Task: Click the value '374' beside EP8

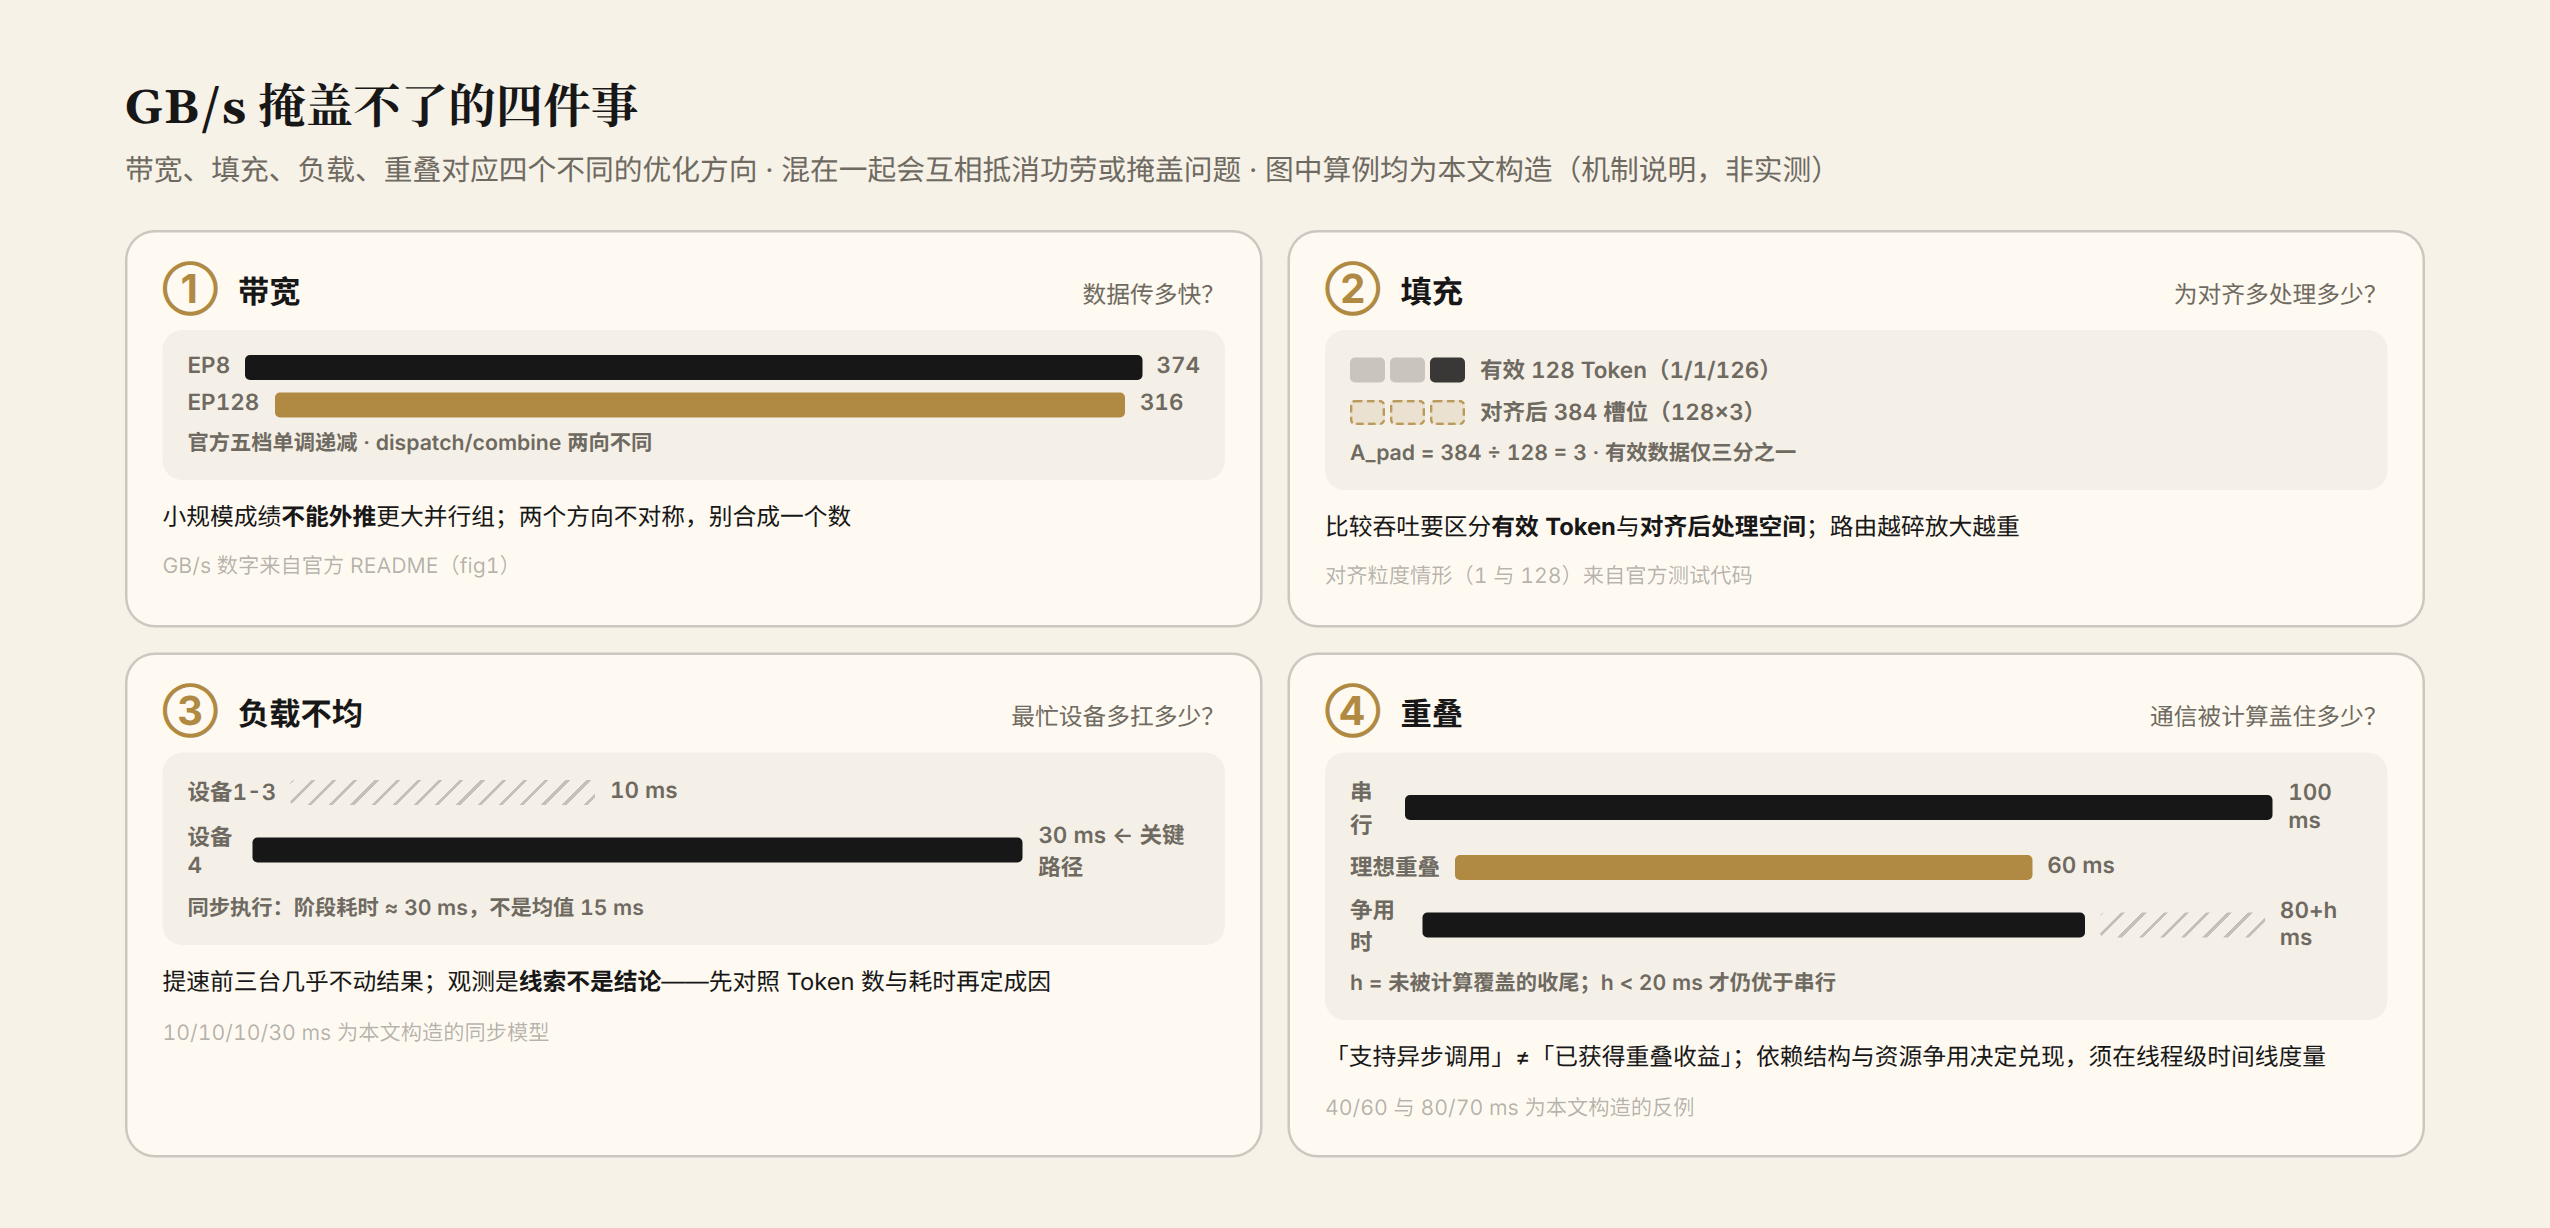Action: [x=1178, y=365]
